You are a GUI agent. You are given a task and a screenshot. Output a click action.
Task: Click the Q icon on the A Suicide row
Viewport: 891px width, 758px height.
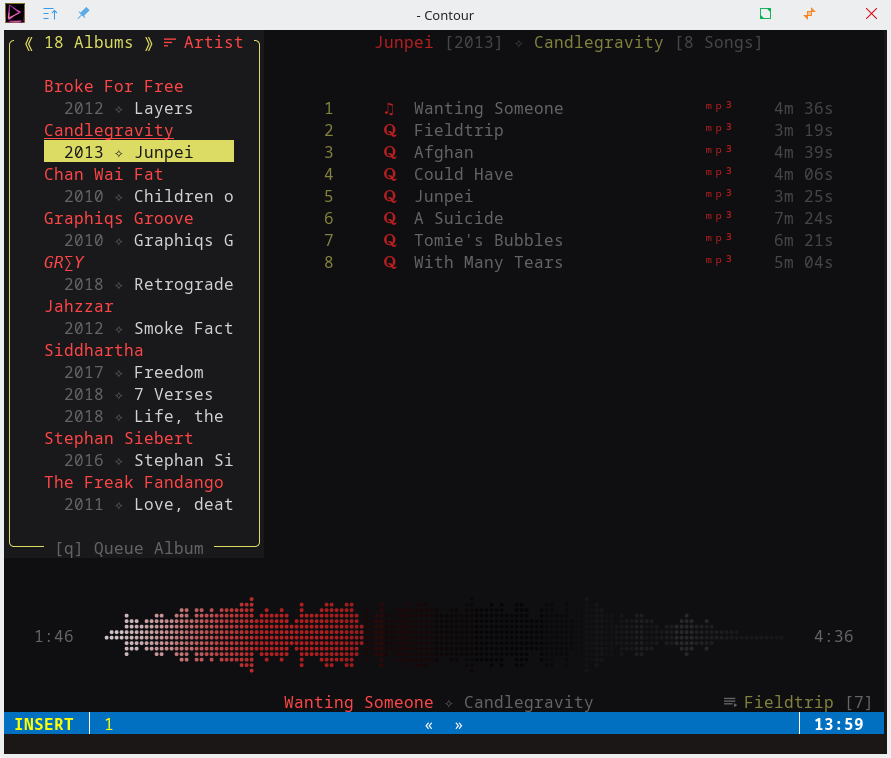tap(389, 218)
